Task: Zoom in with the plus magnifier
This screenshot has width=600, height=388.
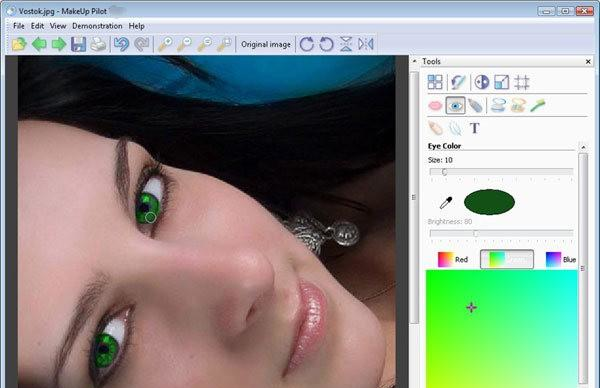Action: (165, 44)
